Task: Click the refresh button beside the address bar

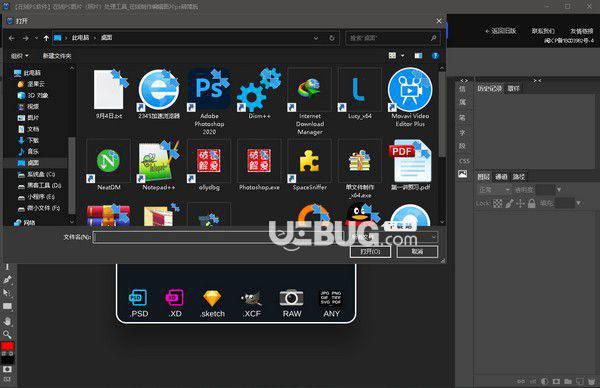Action: 332,38
